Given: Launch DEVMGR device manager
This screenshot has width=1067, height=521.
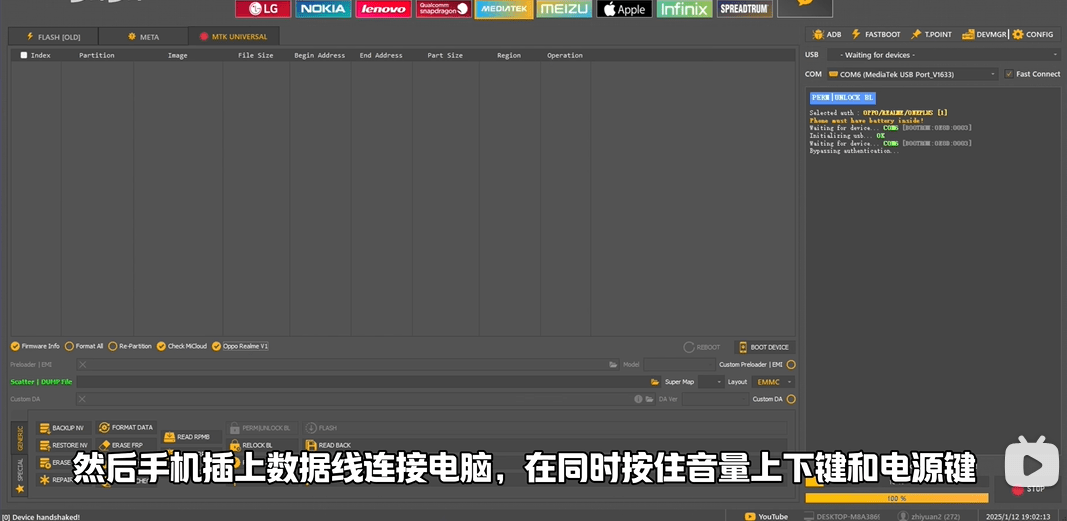Looking at the screenshot, I should click(984, 34).
